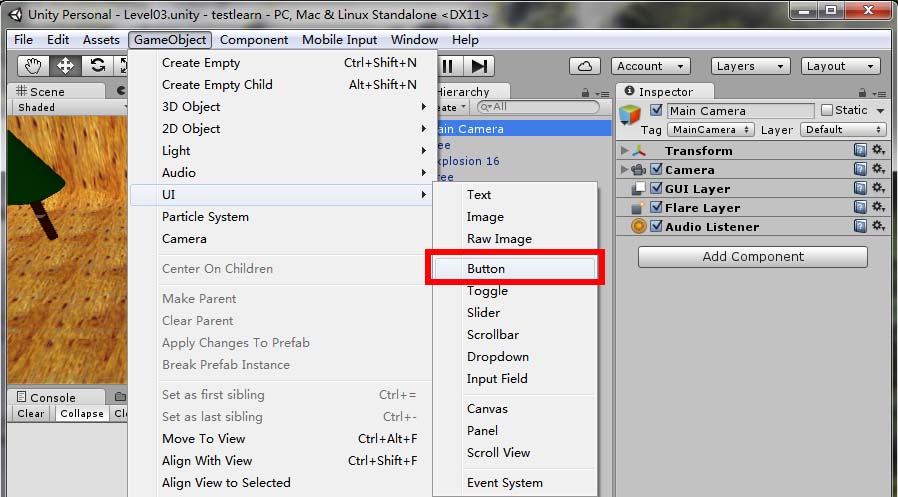898x497 pixels.
Task: Open the Transform component gear menu
Action: tap(879, 151)
